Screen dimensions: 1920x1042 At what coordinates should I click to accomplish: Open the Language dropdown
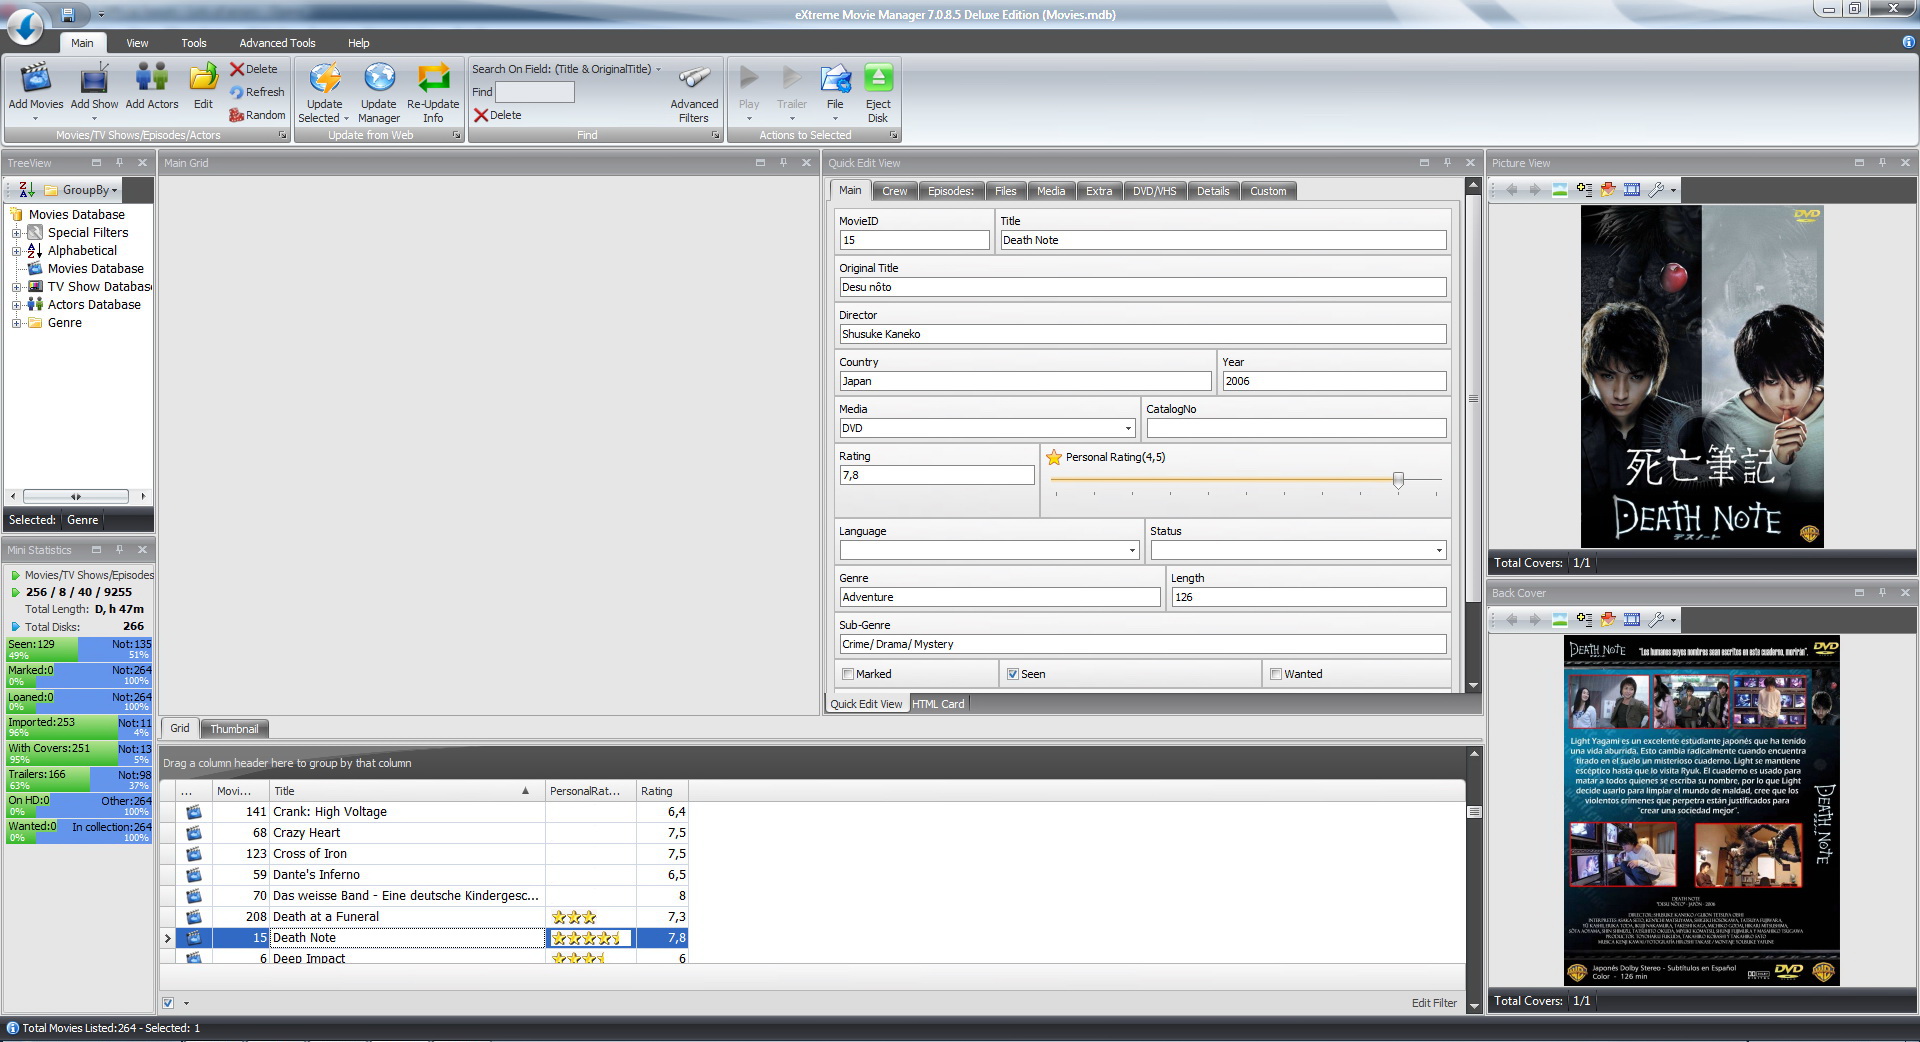coord(1132,550)
